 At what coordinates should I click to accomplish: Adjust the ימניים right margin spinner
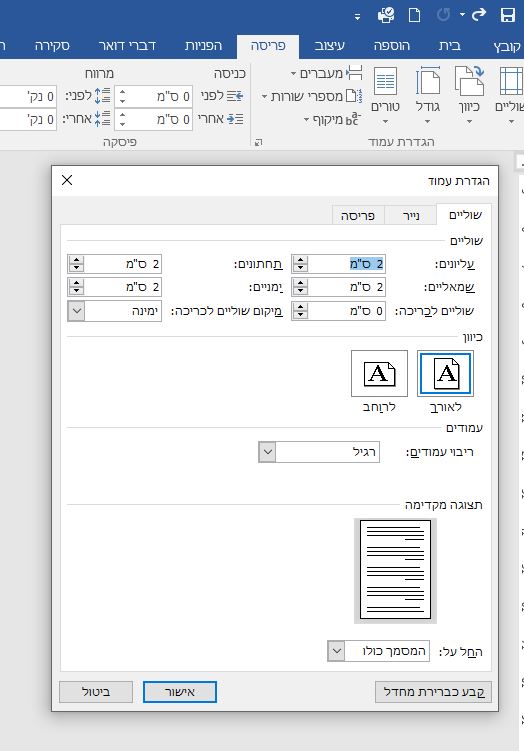click(x=76, y=287)
